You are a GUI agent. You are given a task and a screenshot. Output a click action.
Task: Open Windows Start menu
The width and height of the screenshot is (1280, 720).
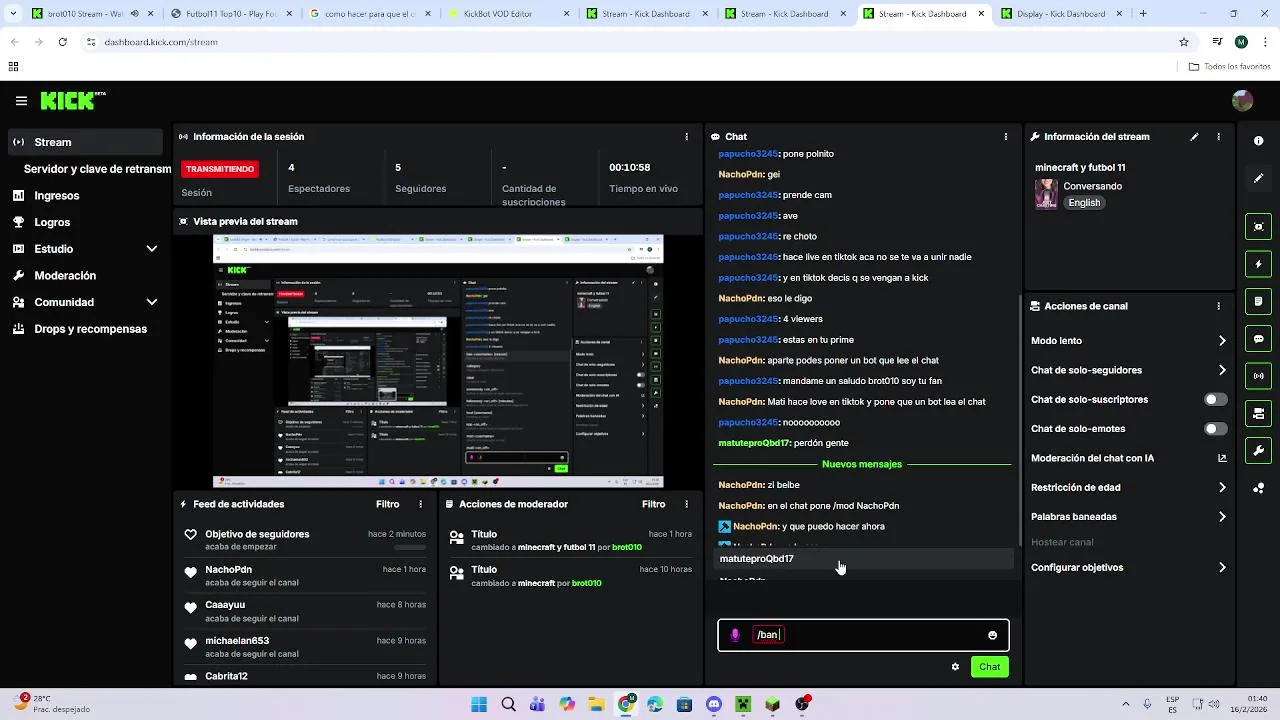[x=478, y=704]
